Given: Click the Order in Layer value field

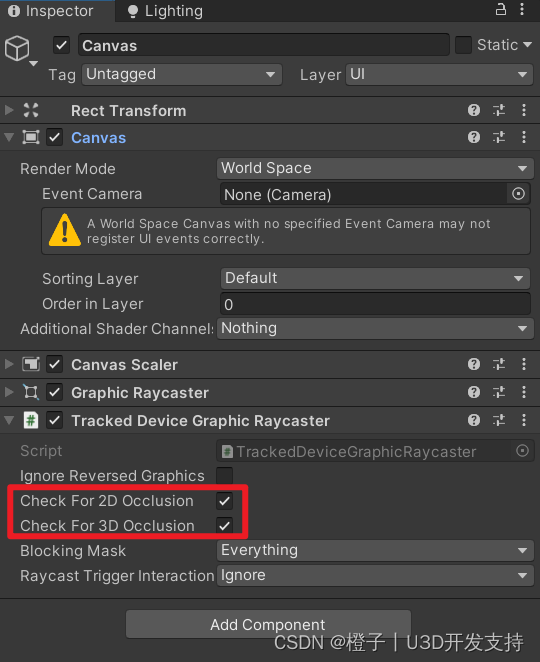Looking at the screenshot, I should pos(375,304).
